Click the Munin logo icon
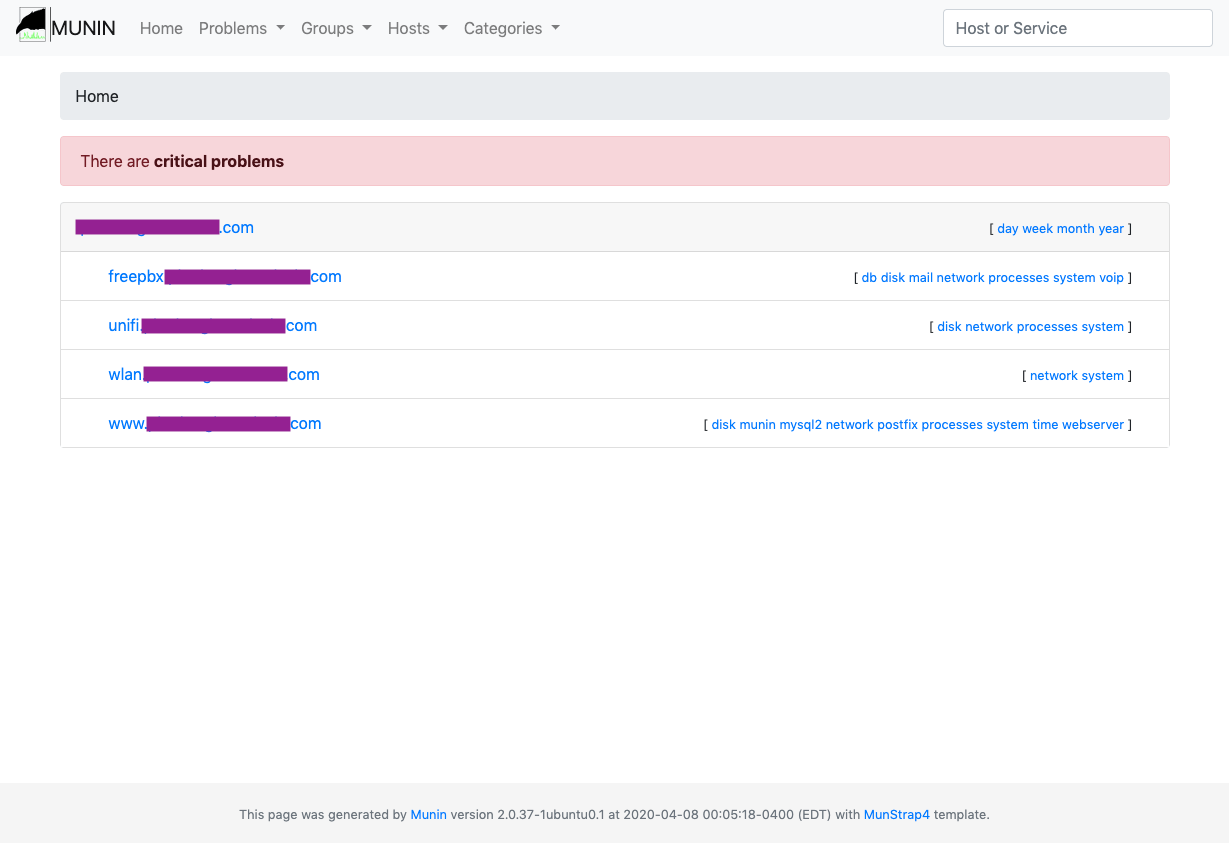This screenshot has width=1229, height=845. coord(33,26)
